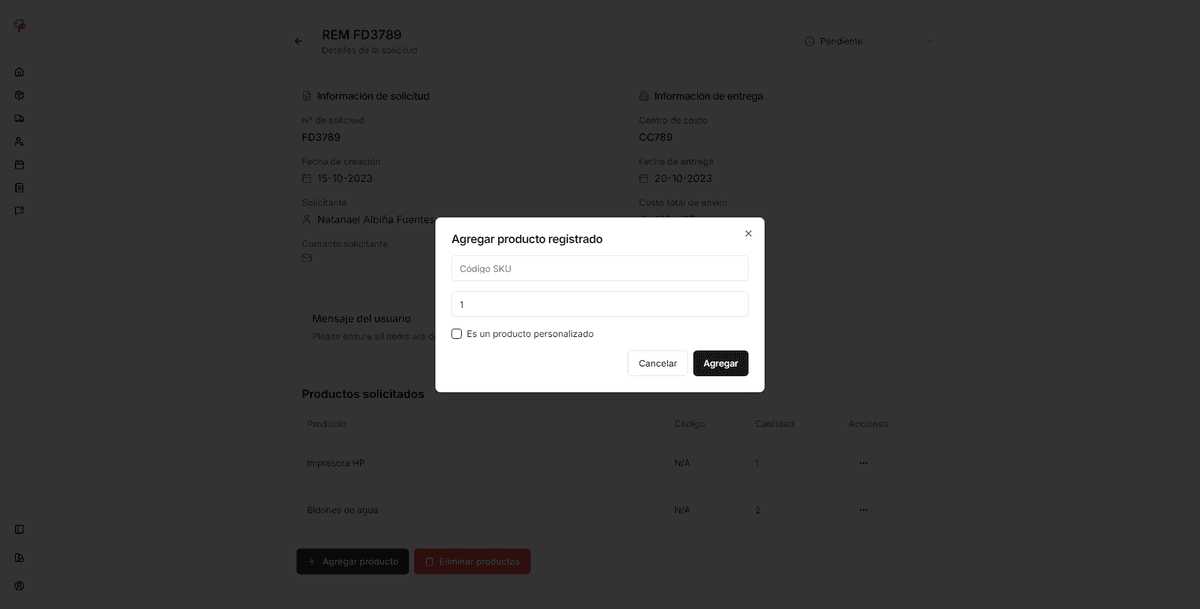Image resolution: width=1200 pixels, height=609 pixels.
Task: Click the Es un producto personalizado label
Action: tap(530, 334)
